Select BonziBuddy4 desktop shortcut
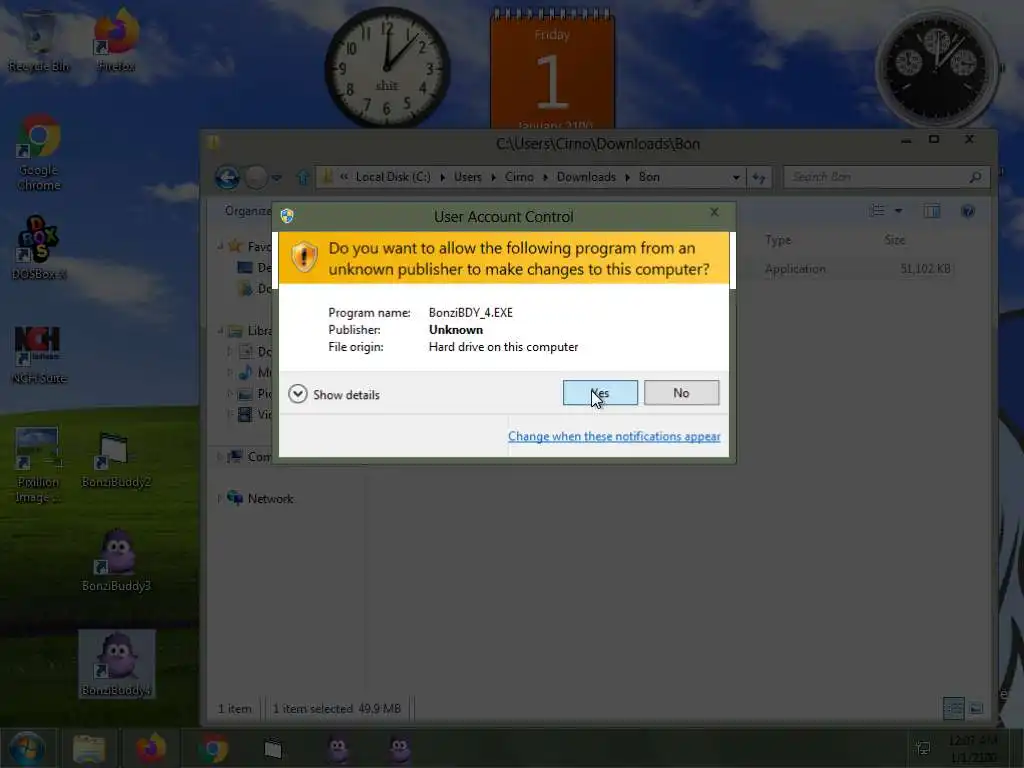Screen dimensions: 1024x768 (x=117, y=664)
